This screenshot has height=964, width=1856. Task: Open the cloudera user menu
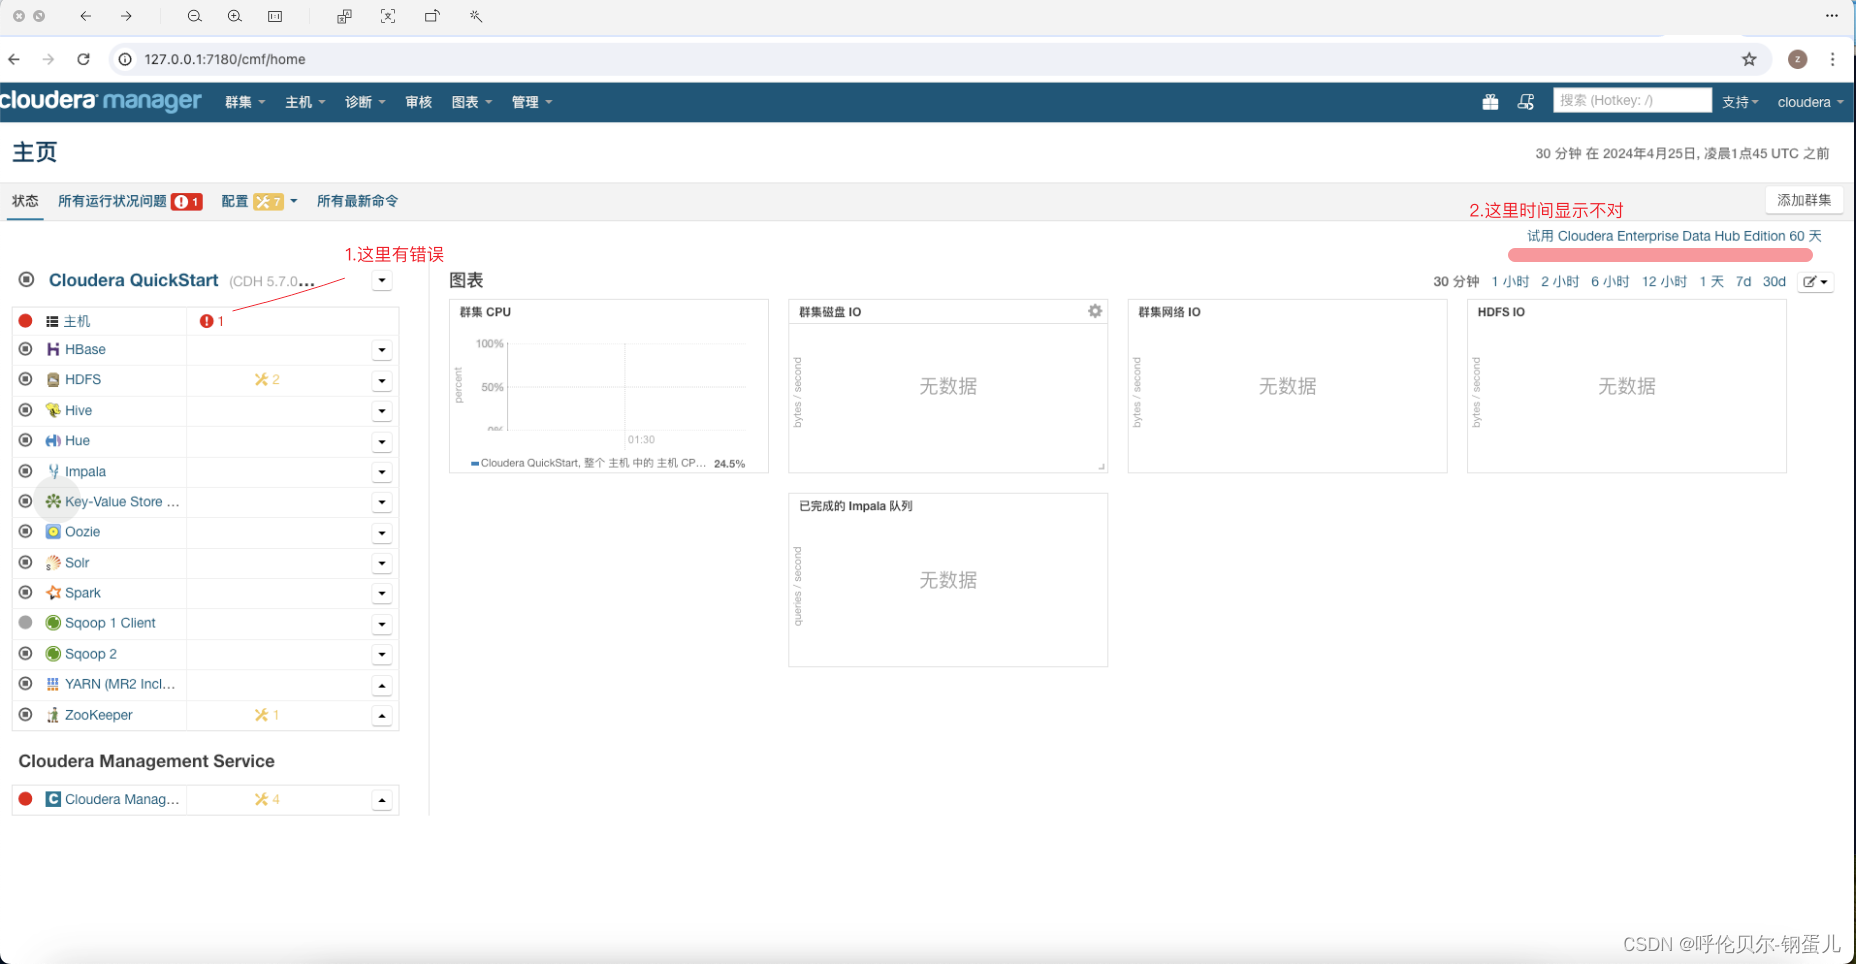click(1810, 102)
